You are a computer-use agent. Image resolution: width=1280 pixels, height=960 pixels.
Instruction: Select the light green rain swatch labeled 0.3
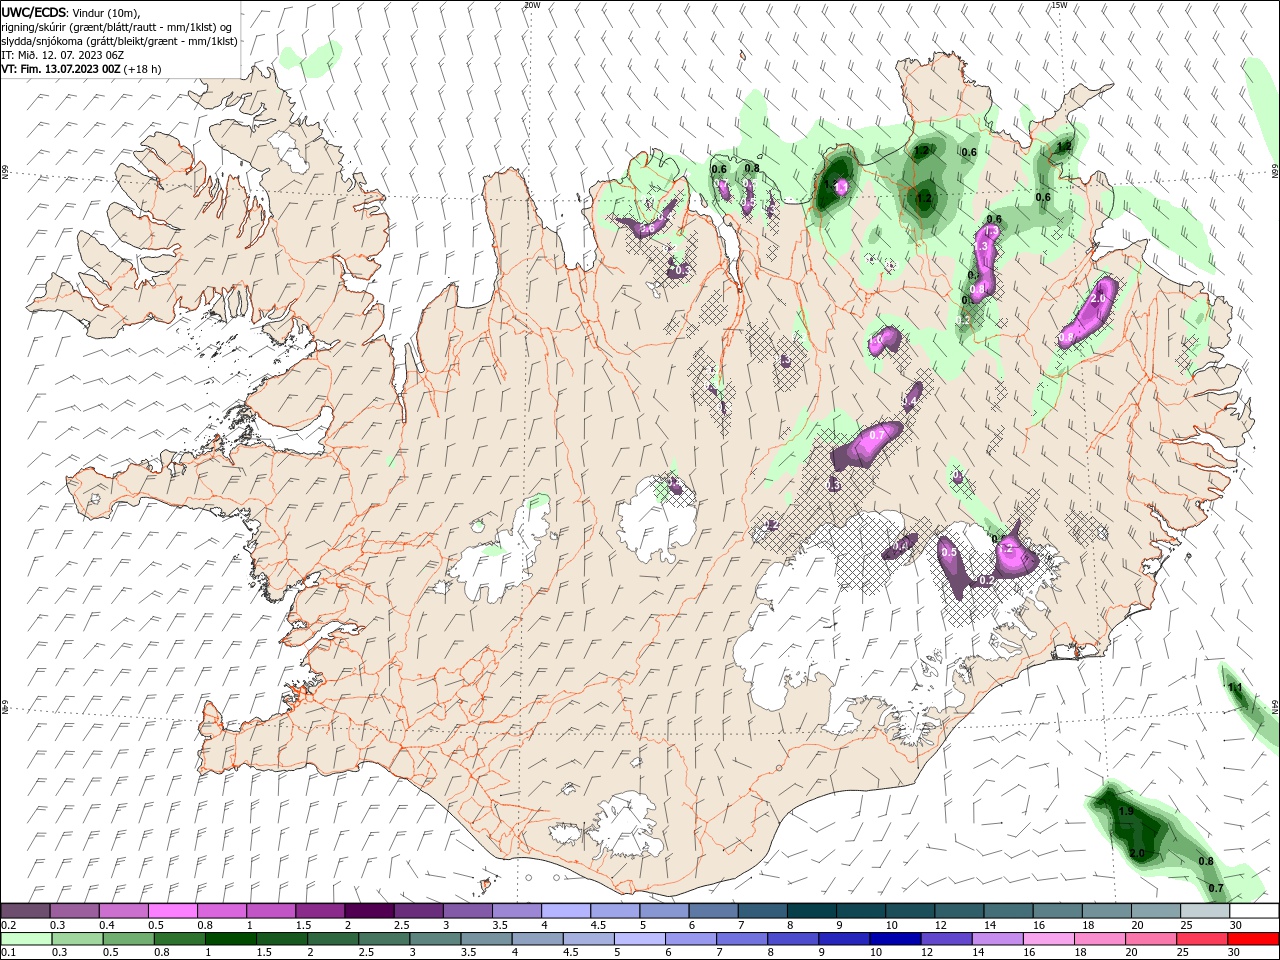tap(77, 939)
